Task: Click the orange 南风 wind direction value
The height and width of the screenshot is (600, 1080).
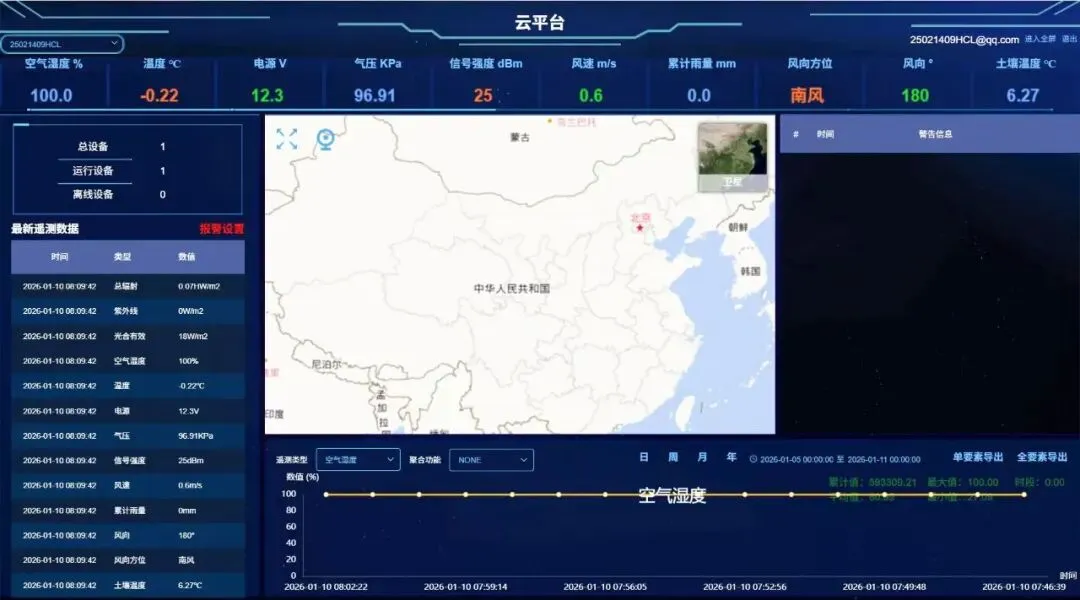Action: coord(807,95)
